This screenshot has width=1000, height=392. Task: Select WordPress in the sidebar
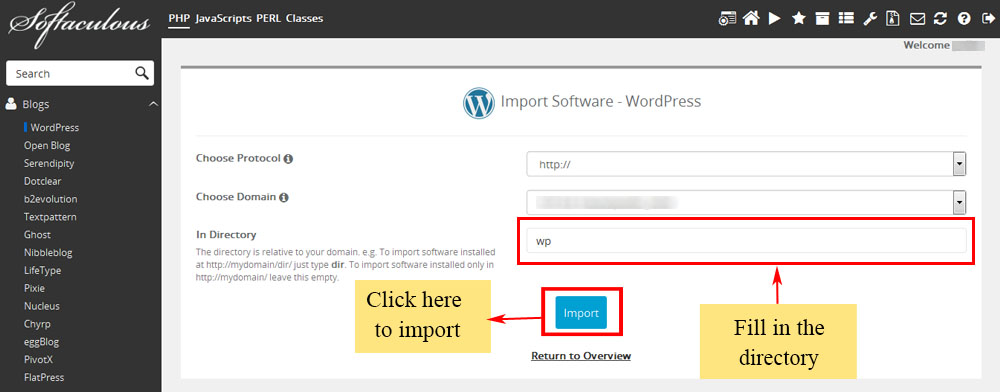click(55, 127)
